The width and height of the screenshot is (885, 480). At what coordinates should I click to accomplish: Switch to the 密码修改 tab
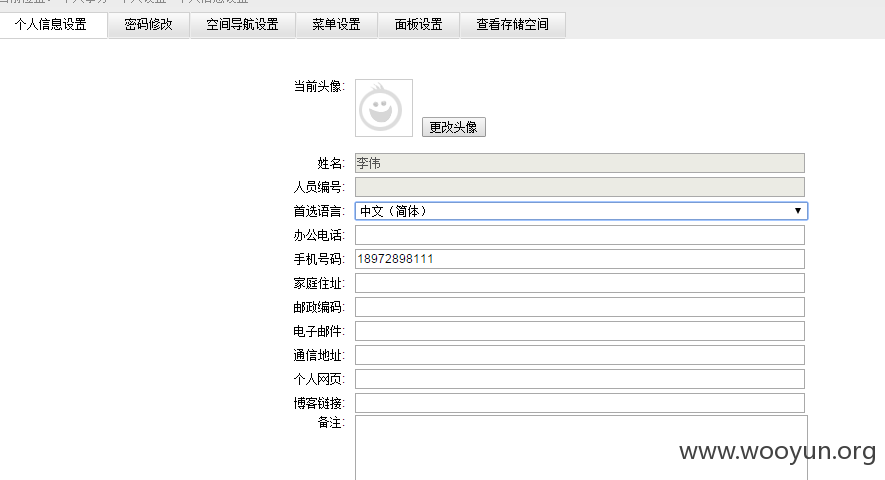point(148,25)
